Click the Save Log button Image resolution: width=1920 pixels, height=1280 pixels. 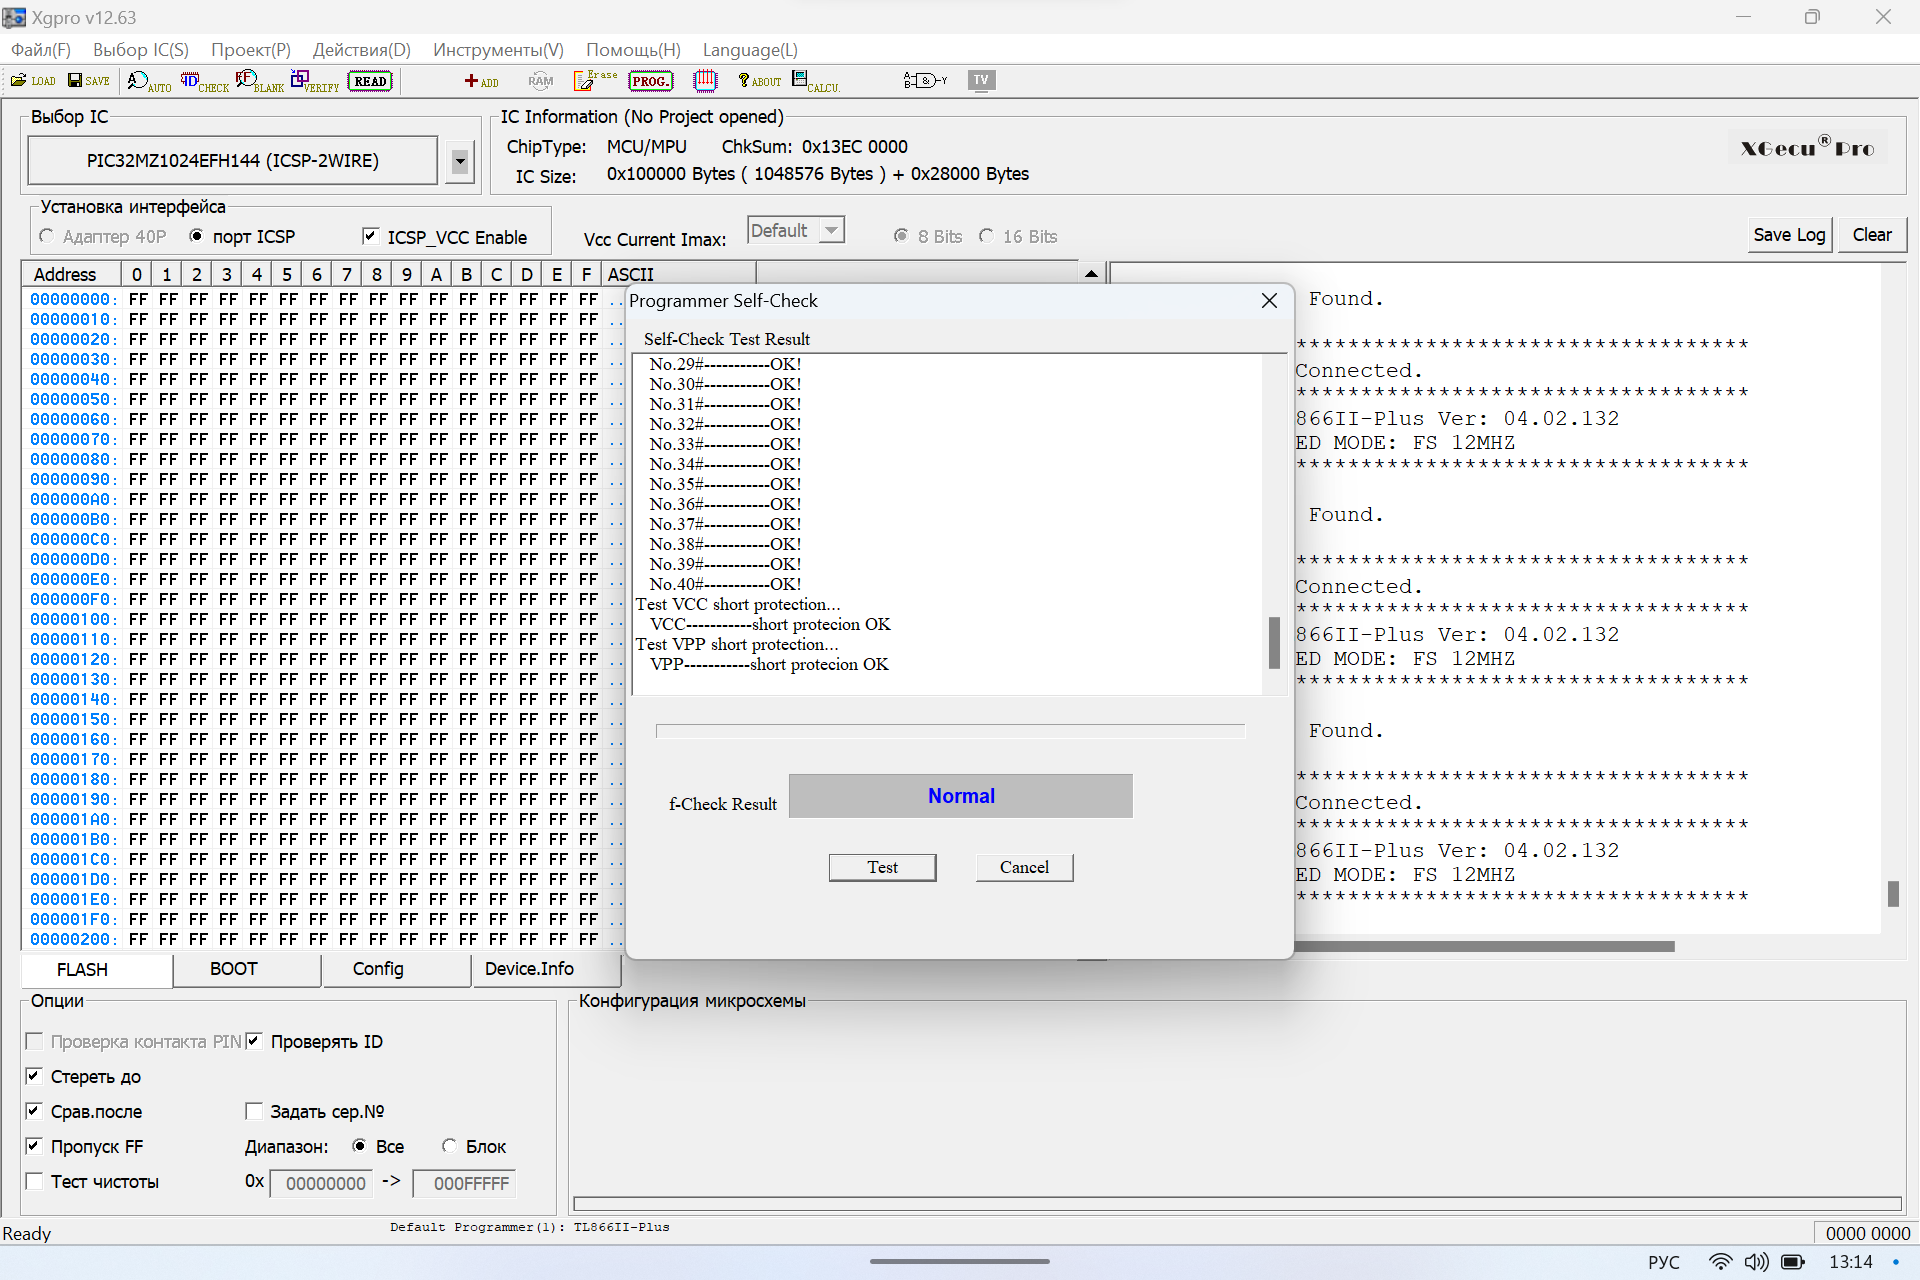click(x=1788, y=235)
